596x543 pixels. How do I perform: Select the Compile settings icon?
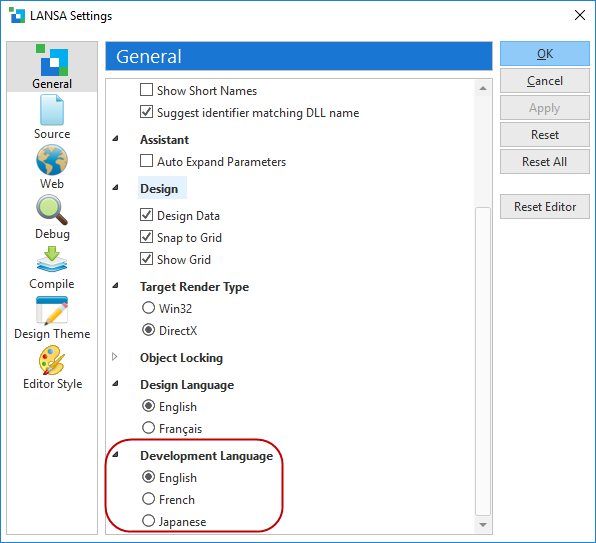[x=52, y=260]
